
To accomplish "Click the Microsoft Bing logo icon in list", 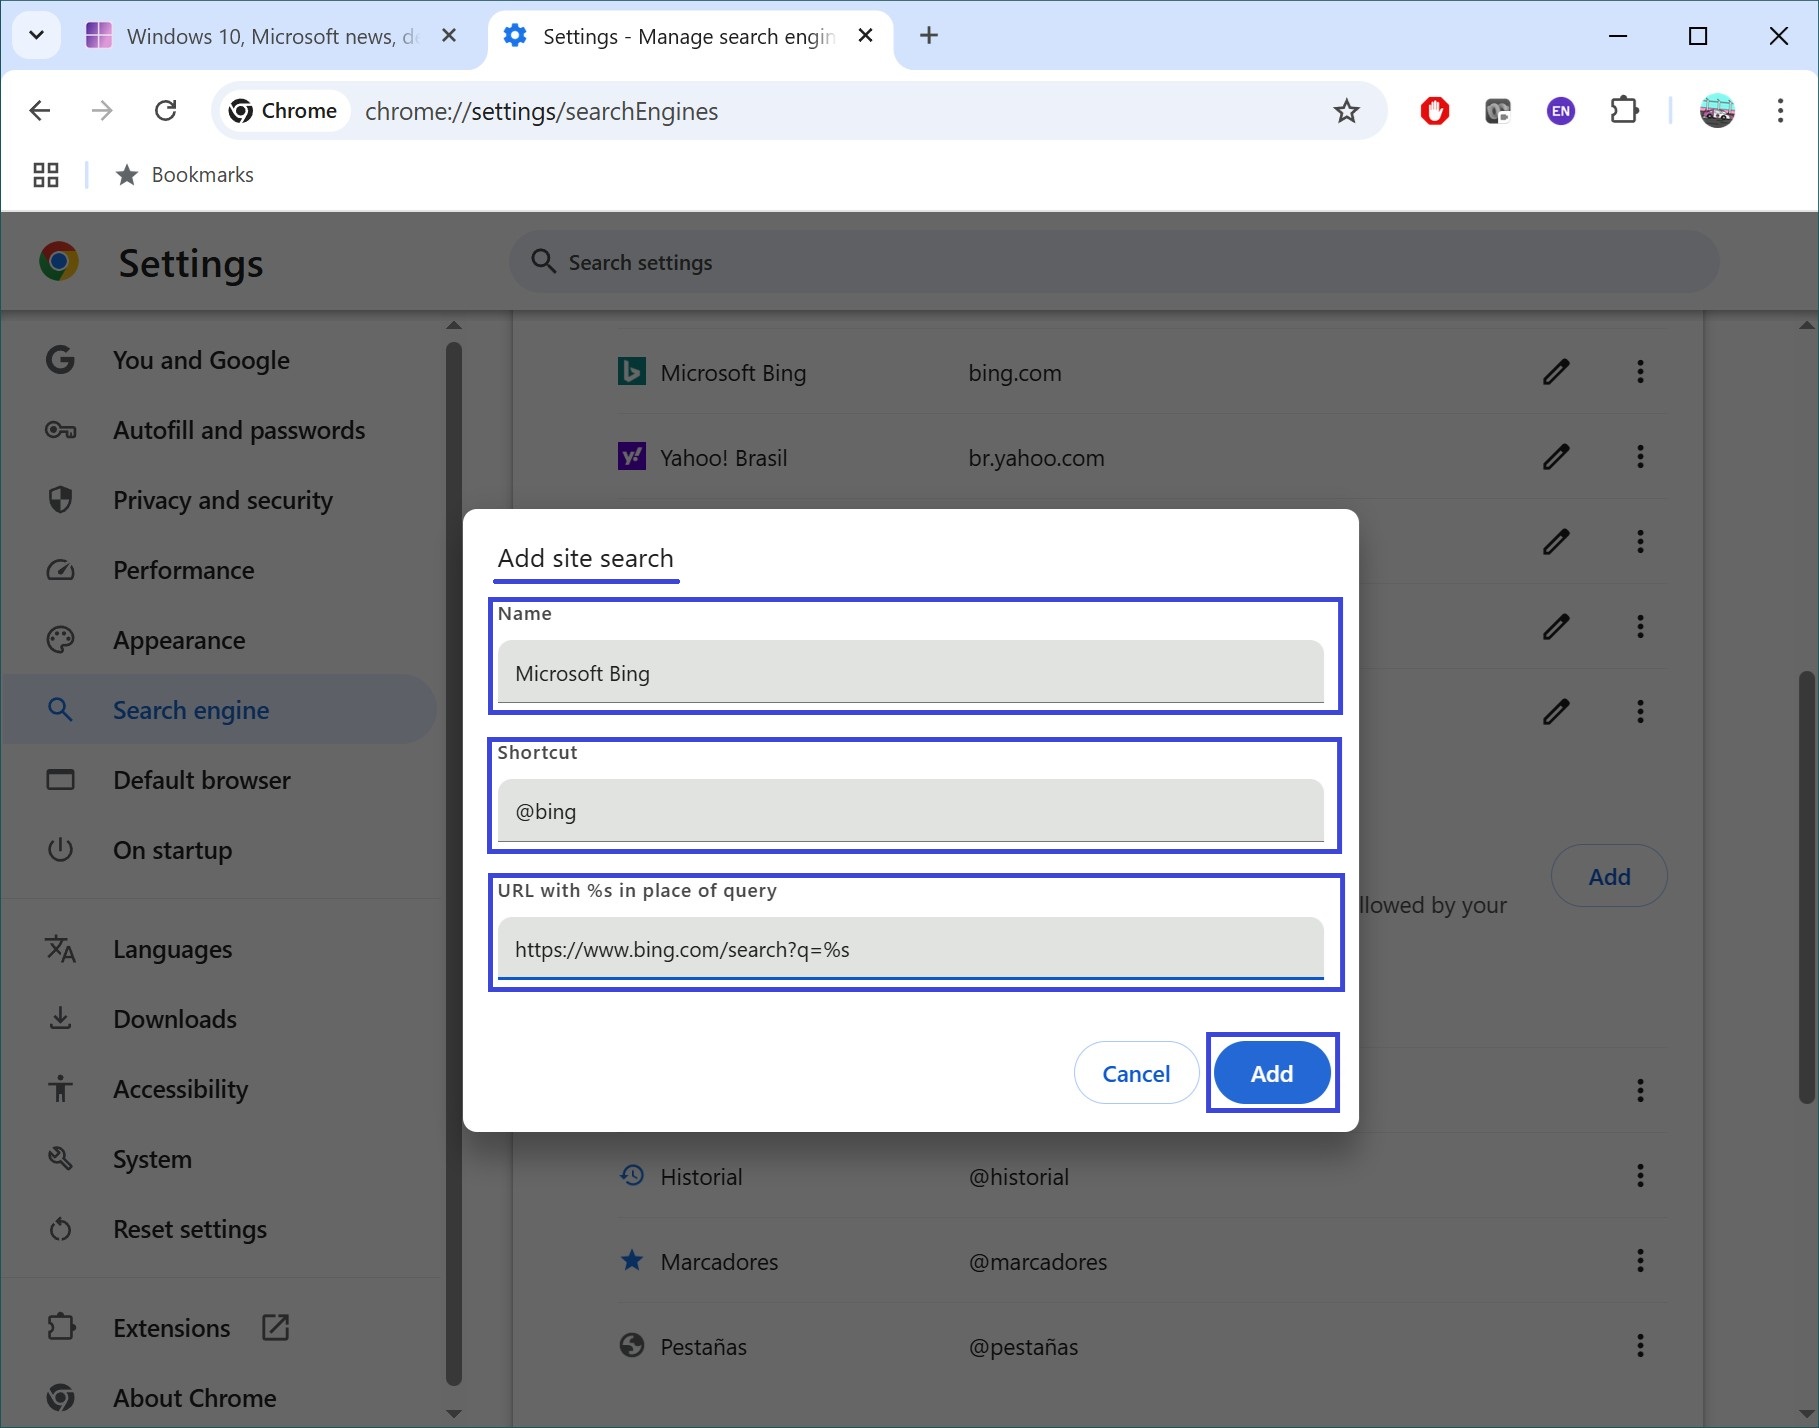I will point(631,372).
